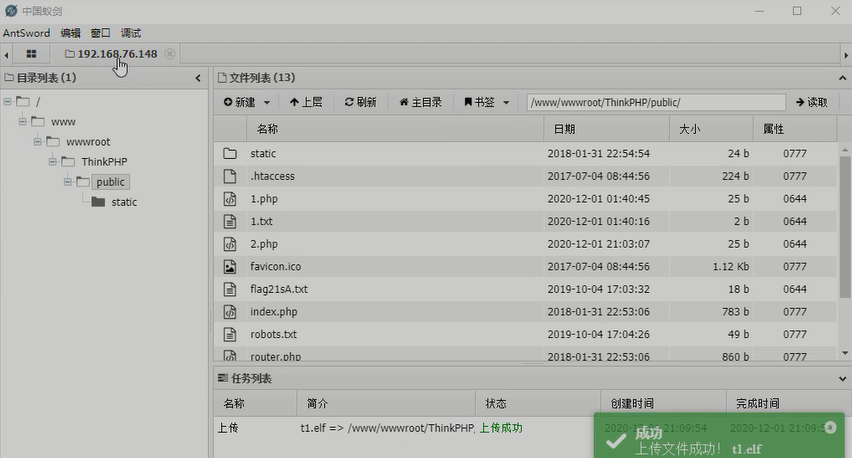
Task: Select the wwwroot folder in tree
Action: tap(88, 142)
